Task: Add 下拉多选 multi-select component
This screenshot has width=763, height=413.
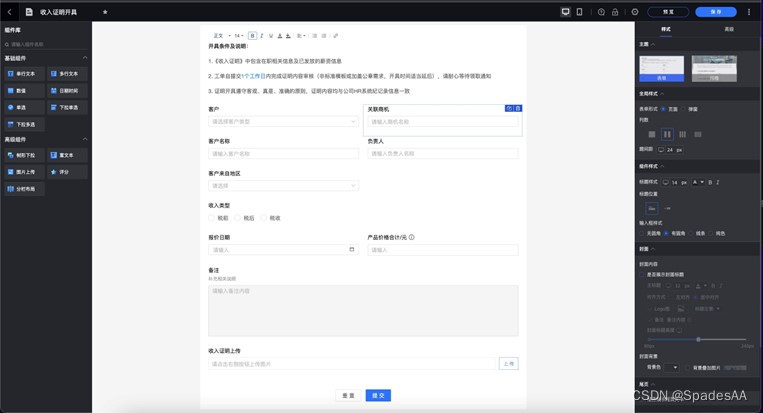Action: click(x=24, y=125)
